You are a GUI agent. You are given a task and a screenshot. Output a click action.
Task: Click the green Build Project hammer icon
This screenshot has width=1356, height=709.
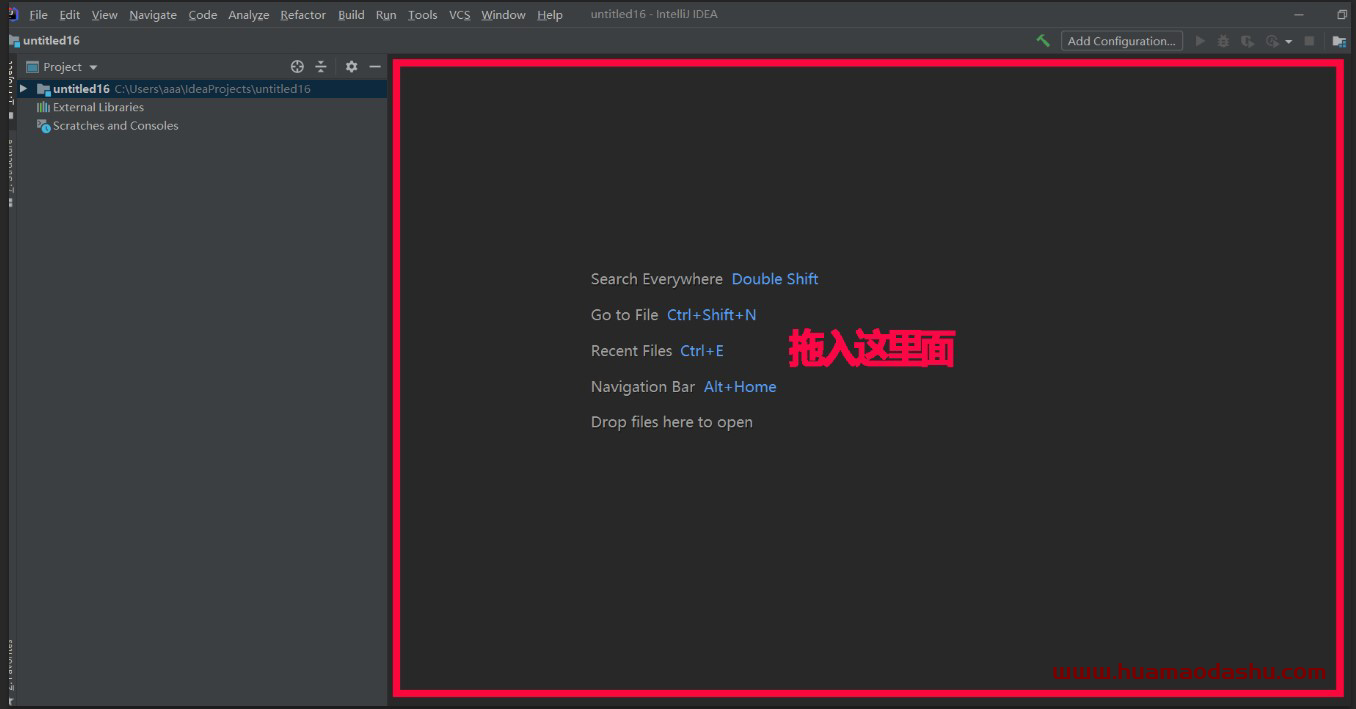coord(1043,41)
